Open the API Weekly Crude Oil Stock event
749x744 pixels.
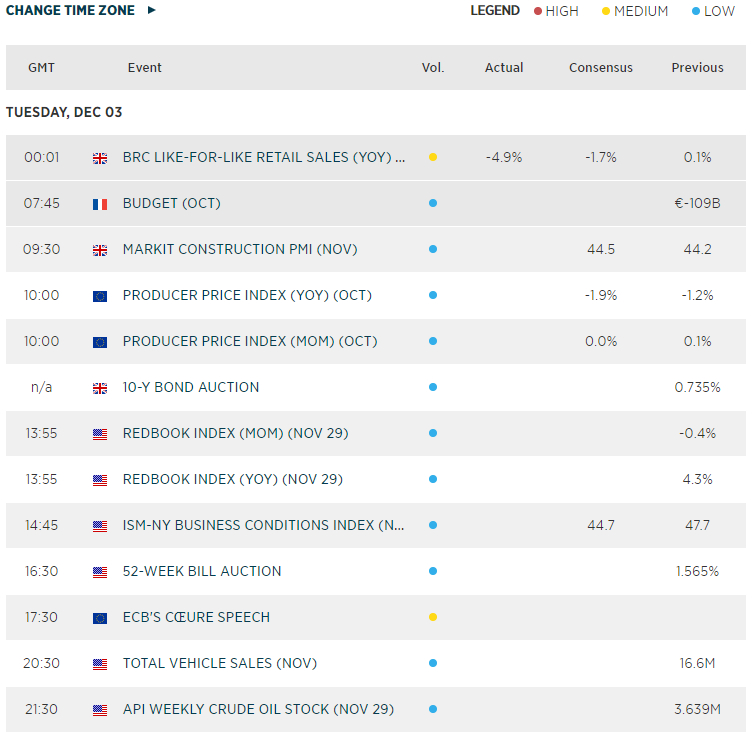pos(258,710)
